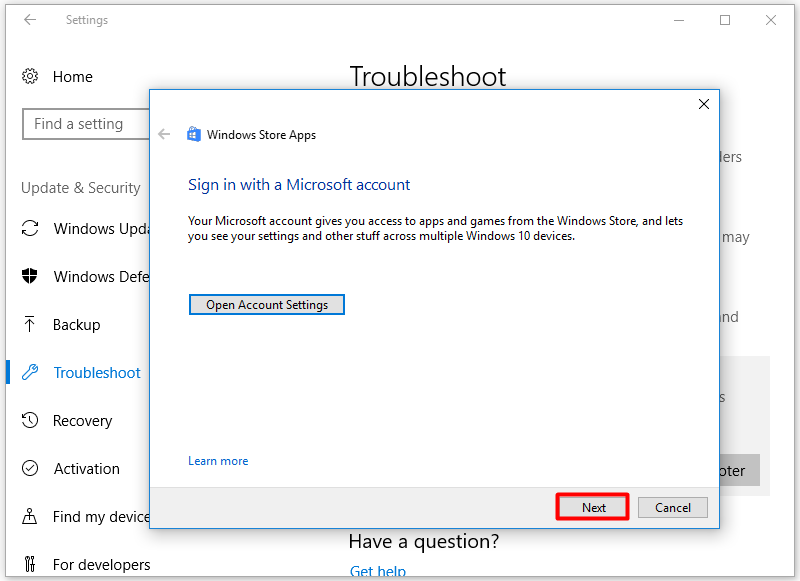The image size is (800, 581).
Task: Click the Find my device person icon
Action: click(x=29, y=516)
